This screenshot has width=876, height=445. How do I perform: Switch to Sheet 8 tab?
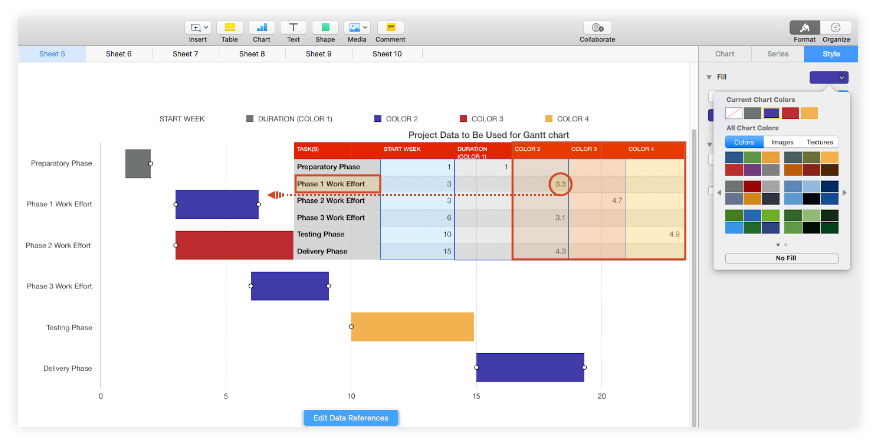click(x=251, y=54)
